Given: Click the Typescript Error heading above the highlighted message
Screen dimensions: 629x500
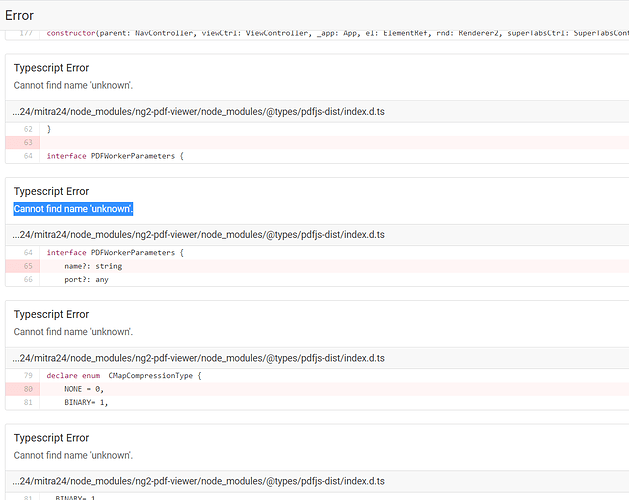Looking at the screenshot, I should pyautogui.click(x=51, y=191).
